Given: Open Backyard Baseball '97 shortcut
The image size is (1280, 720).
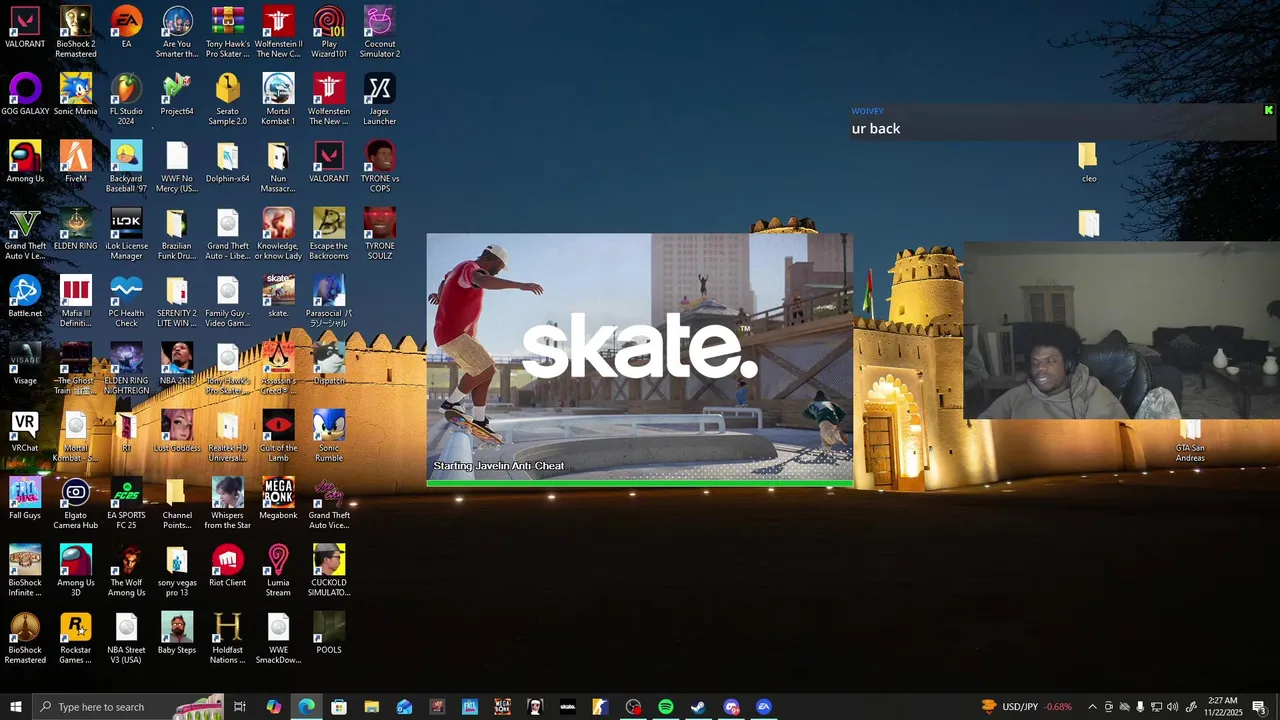Looking at the screenshot, I should click(126, 165).
